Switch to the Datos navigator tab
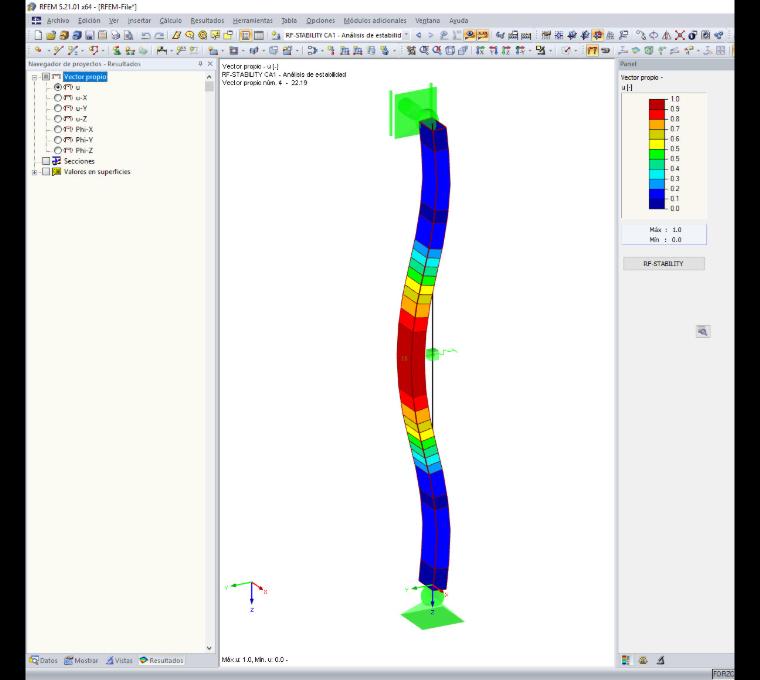The width and height of the screenshot is (760, 680). [44, 660]
